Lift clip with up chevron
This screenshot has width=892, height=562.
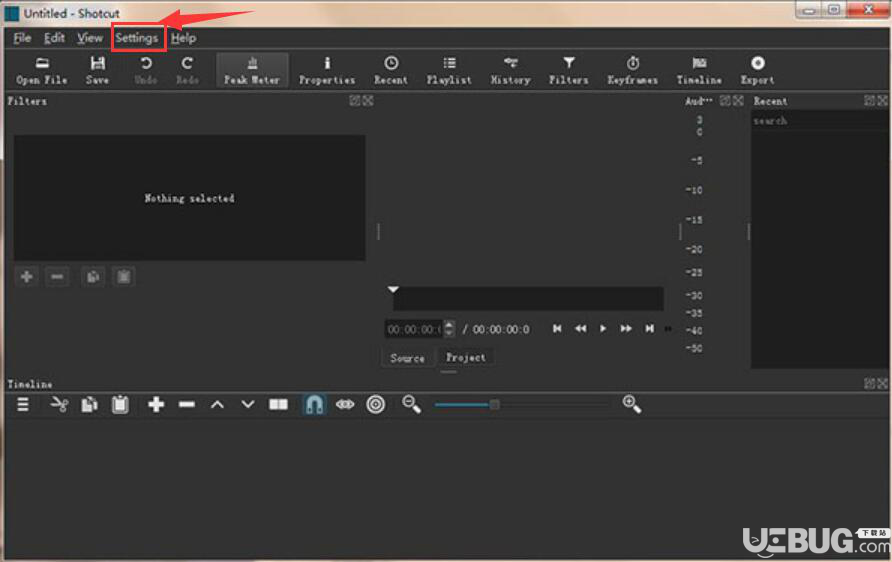click(x=217, y=404)
